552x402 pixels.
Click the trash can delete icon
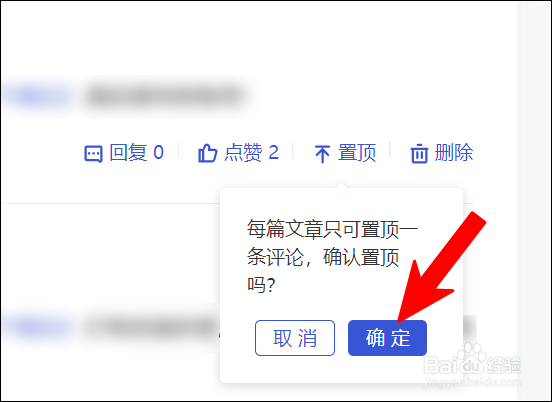(x=419, y=153)
